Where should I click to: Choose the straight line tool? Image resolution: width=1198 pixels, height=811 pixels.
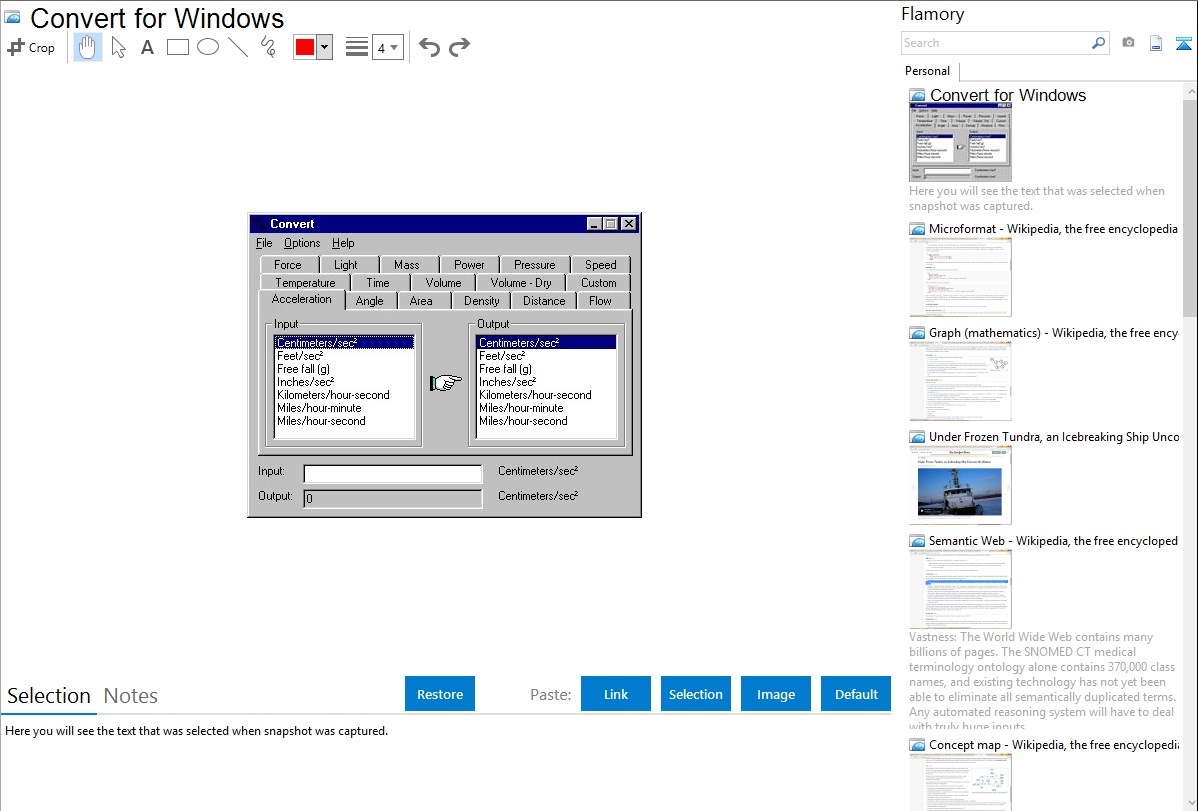(x=238, y=47)
